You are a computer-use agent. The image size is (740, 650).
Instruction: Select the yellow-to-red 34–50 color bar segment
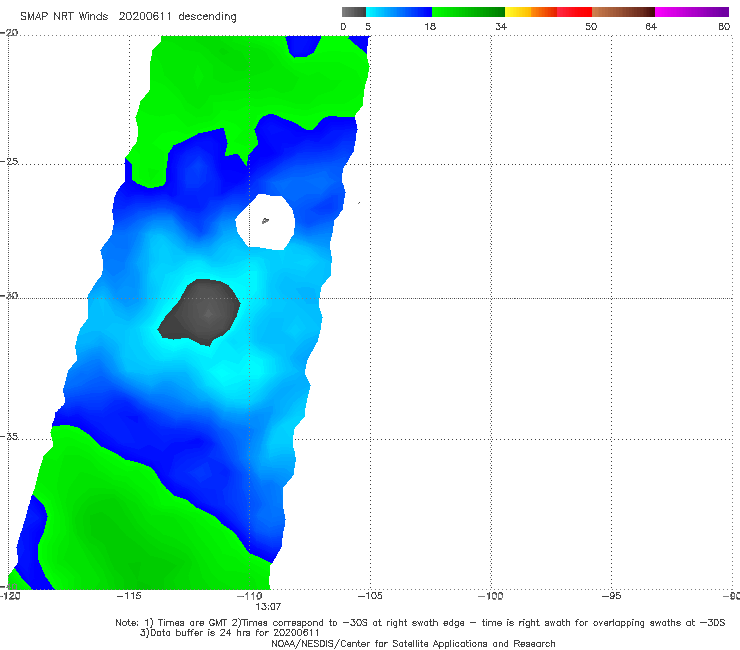(548, 12)
